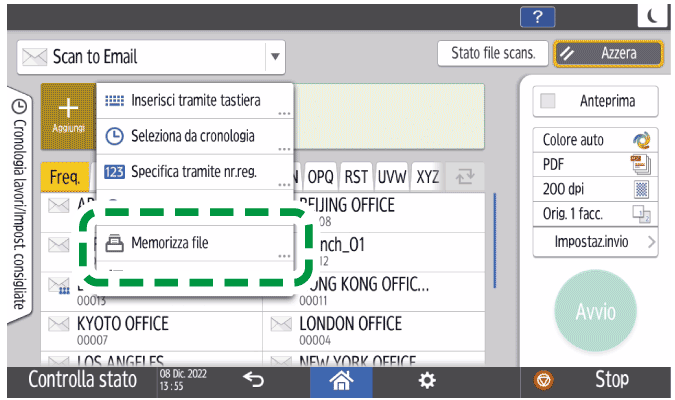675x400 pixels.
Task: Choose Inserisci tramite tastiera
Action: click(195, 101)
